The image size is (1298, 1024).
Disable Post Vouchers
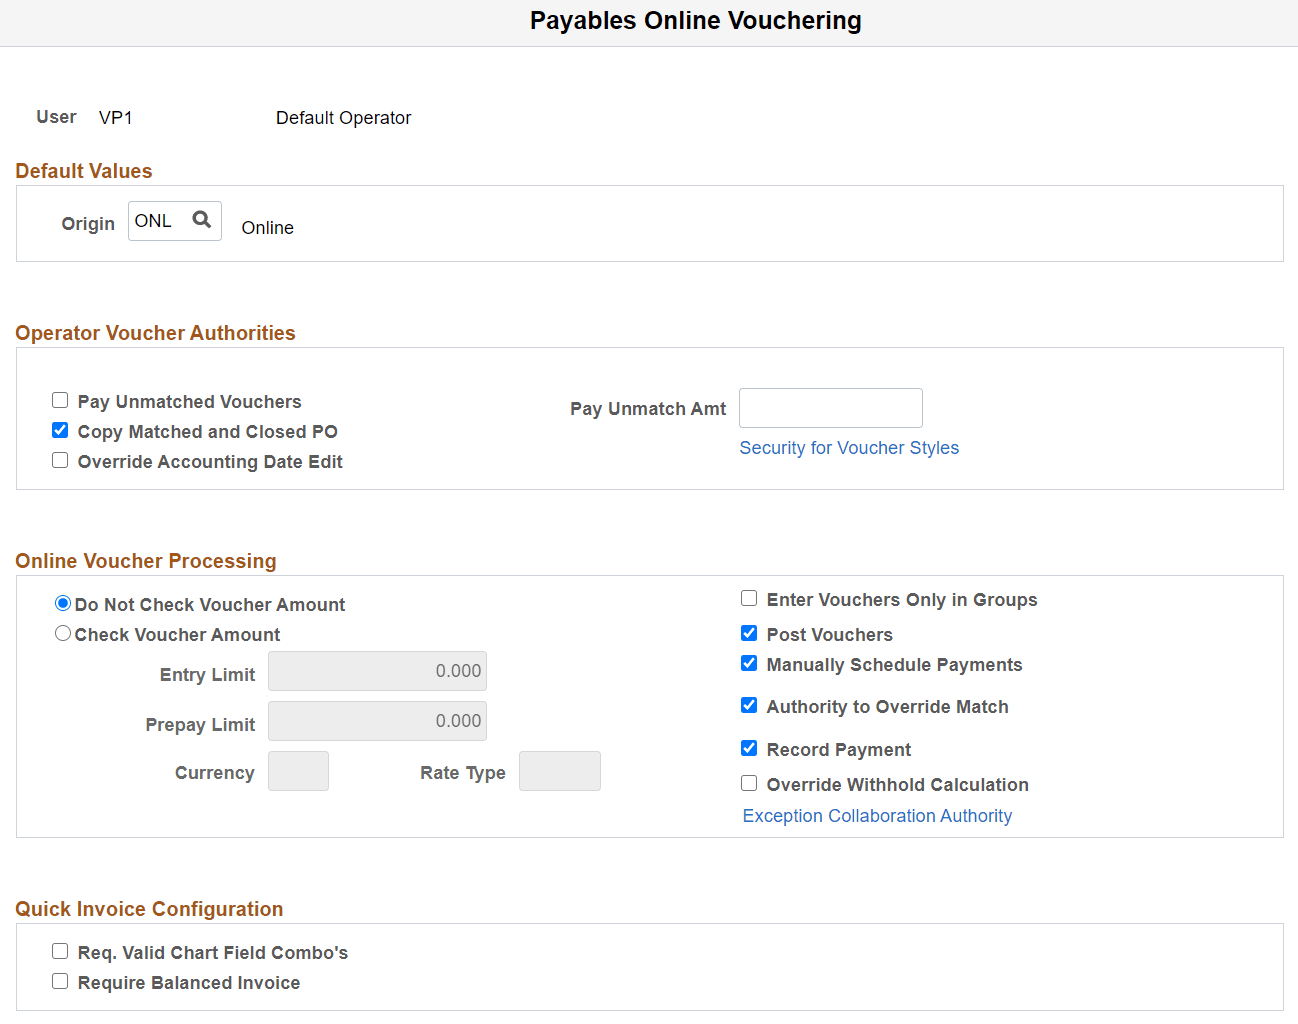click(749, 632)
